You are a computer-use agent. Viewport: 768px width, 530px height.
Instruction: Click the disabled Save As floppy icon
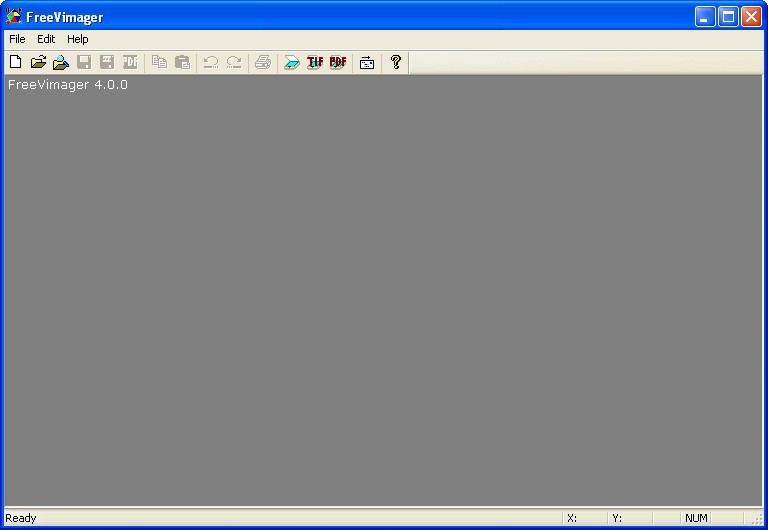coord(107,62)
